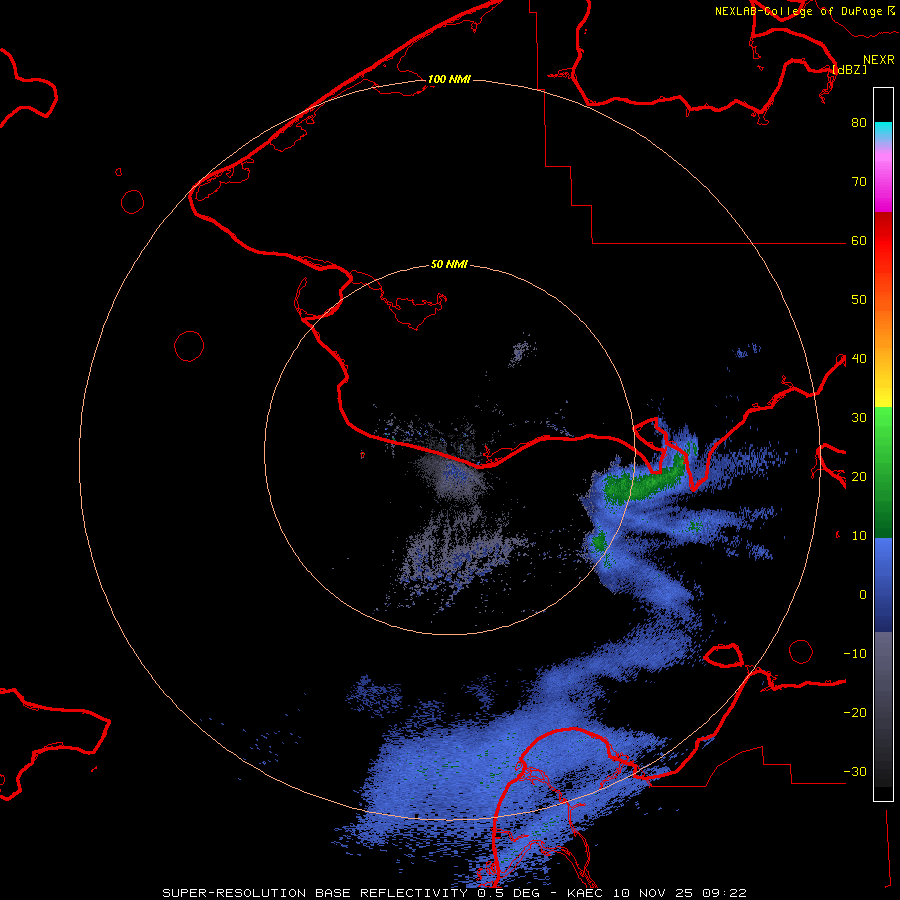Click the SUPER-RESOLUTION BASE REFLECTIVITY title text
900x900 pixels.
[x=315, y=893]
